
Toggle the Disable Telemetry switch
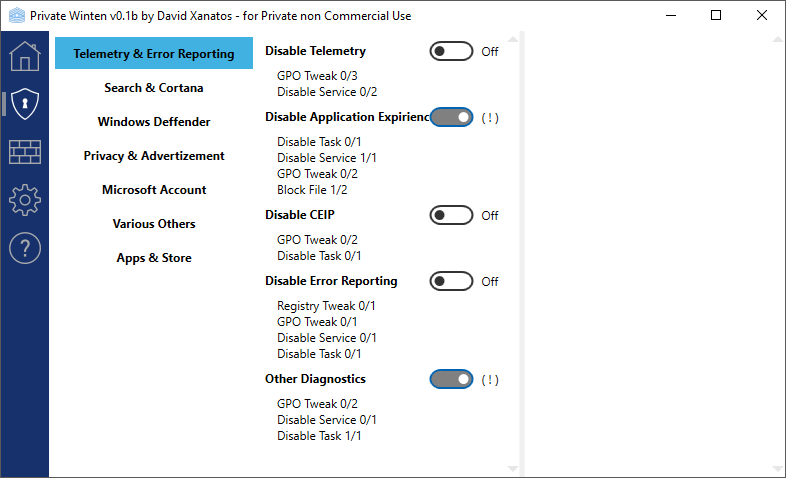(x=451, y=51)
